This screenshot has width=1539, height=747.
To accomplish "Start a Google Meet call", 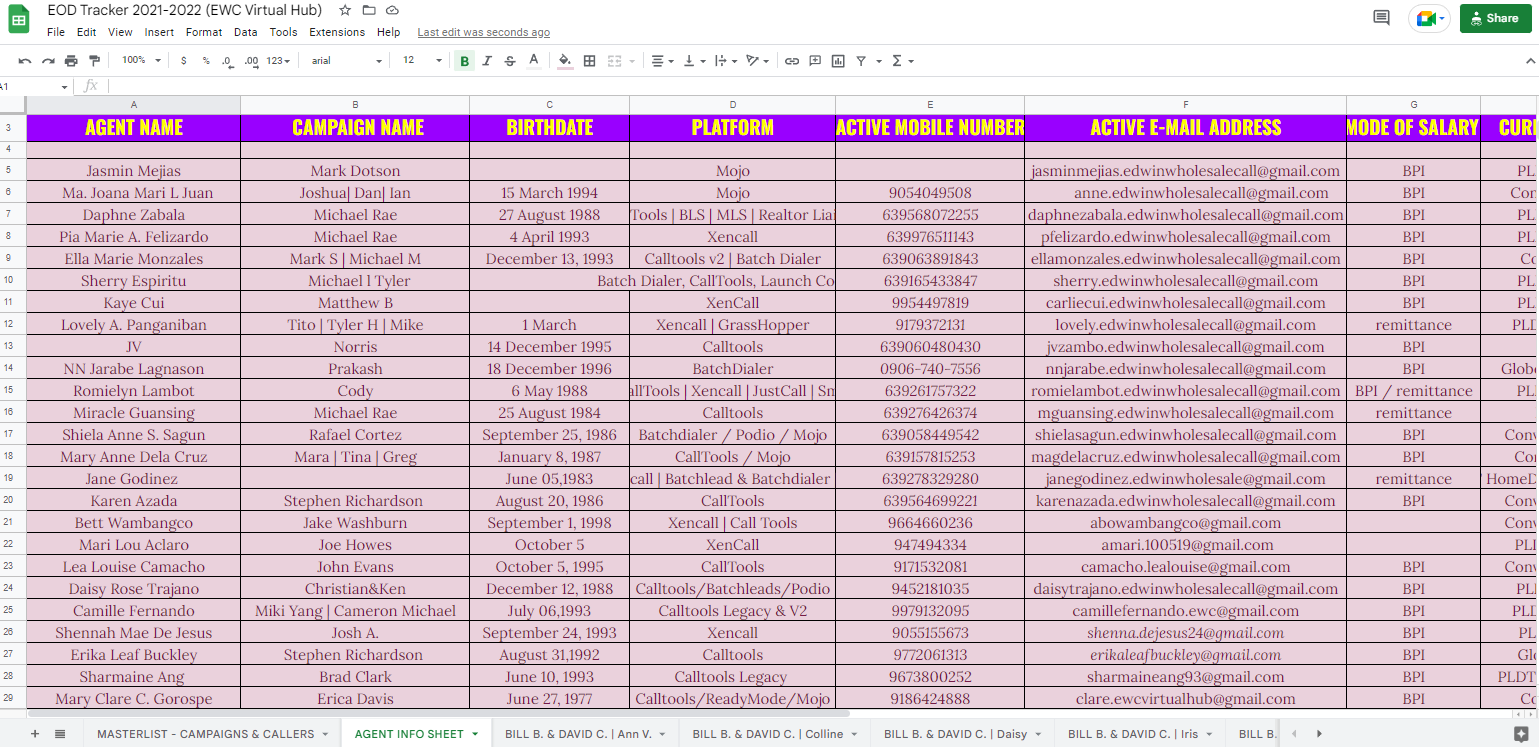I will pos(1429,18).
